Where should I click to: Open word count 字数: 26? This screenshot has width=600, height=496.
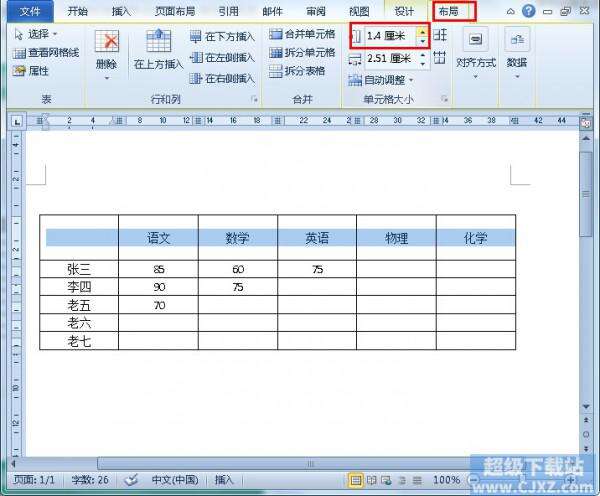(90, 480)
